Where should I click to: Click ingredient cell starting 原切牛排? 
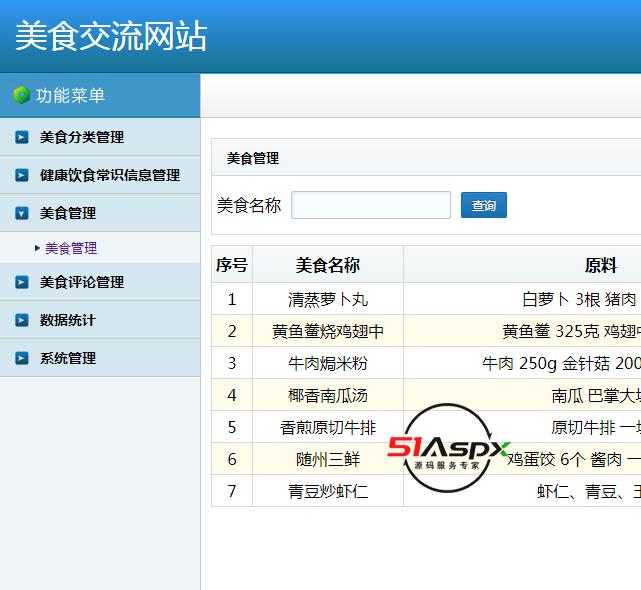522,427
